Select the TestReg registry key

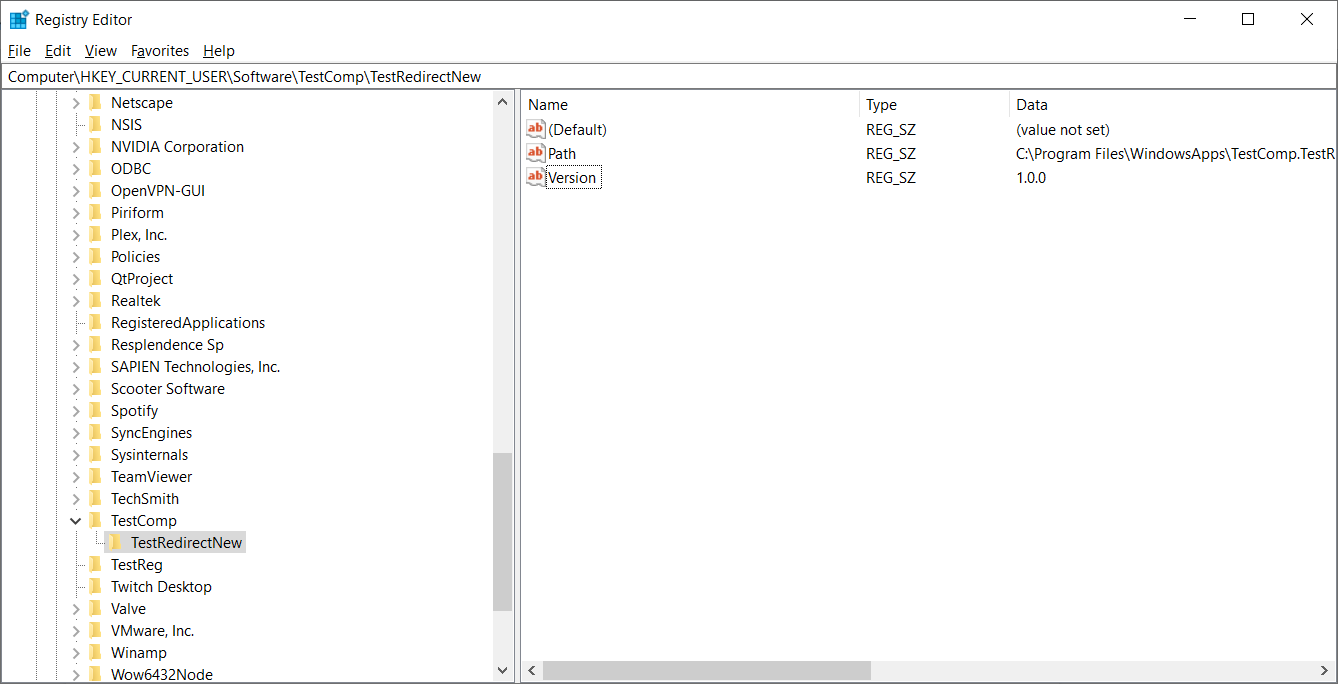pyautogui.click(x=136, y=565)
